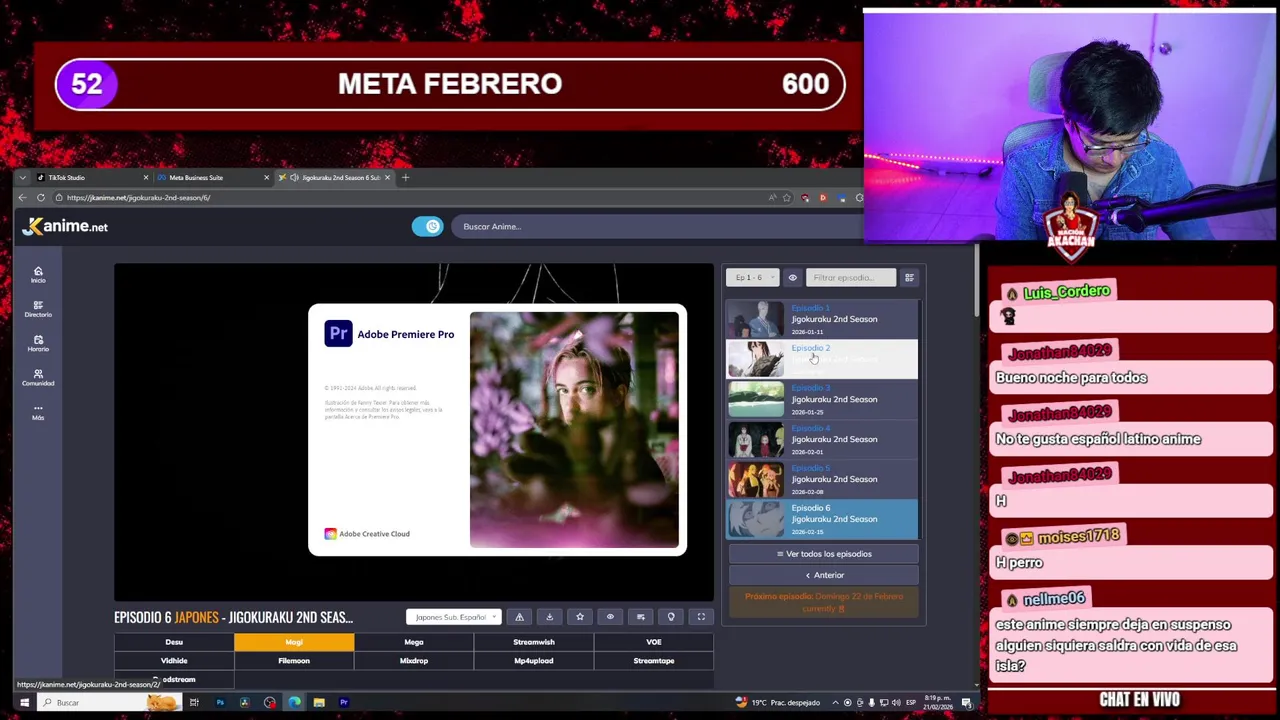The width and height of the screenshot is (1280, 720).
Task: Click the fullscreen expand icon under the player
Action: (701, 617)
